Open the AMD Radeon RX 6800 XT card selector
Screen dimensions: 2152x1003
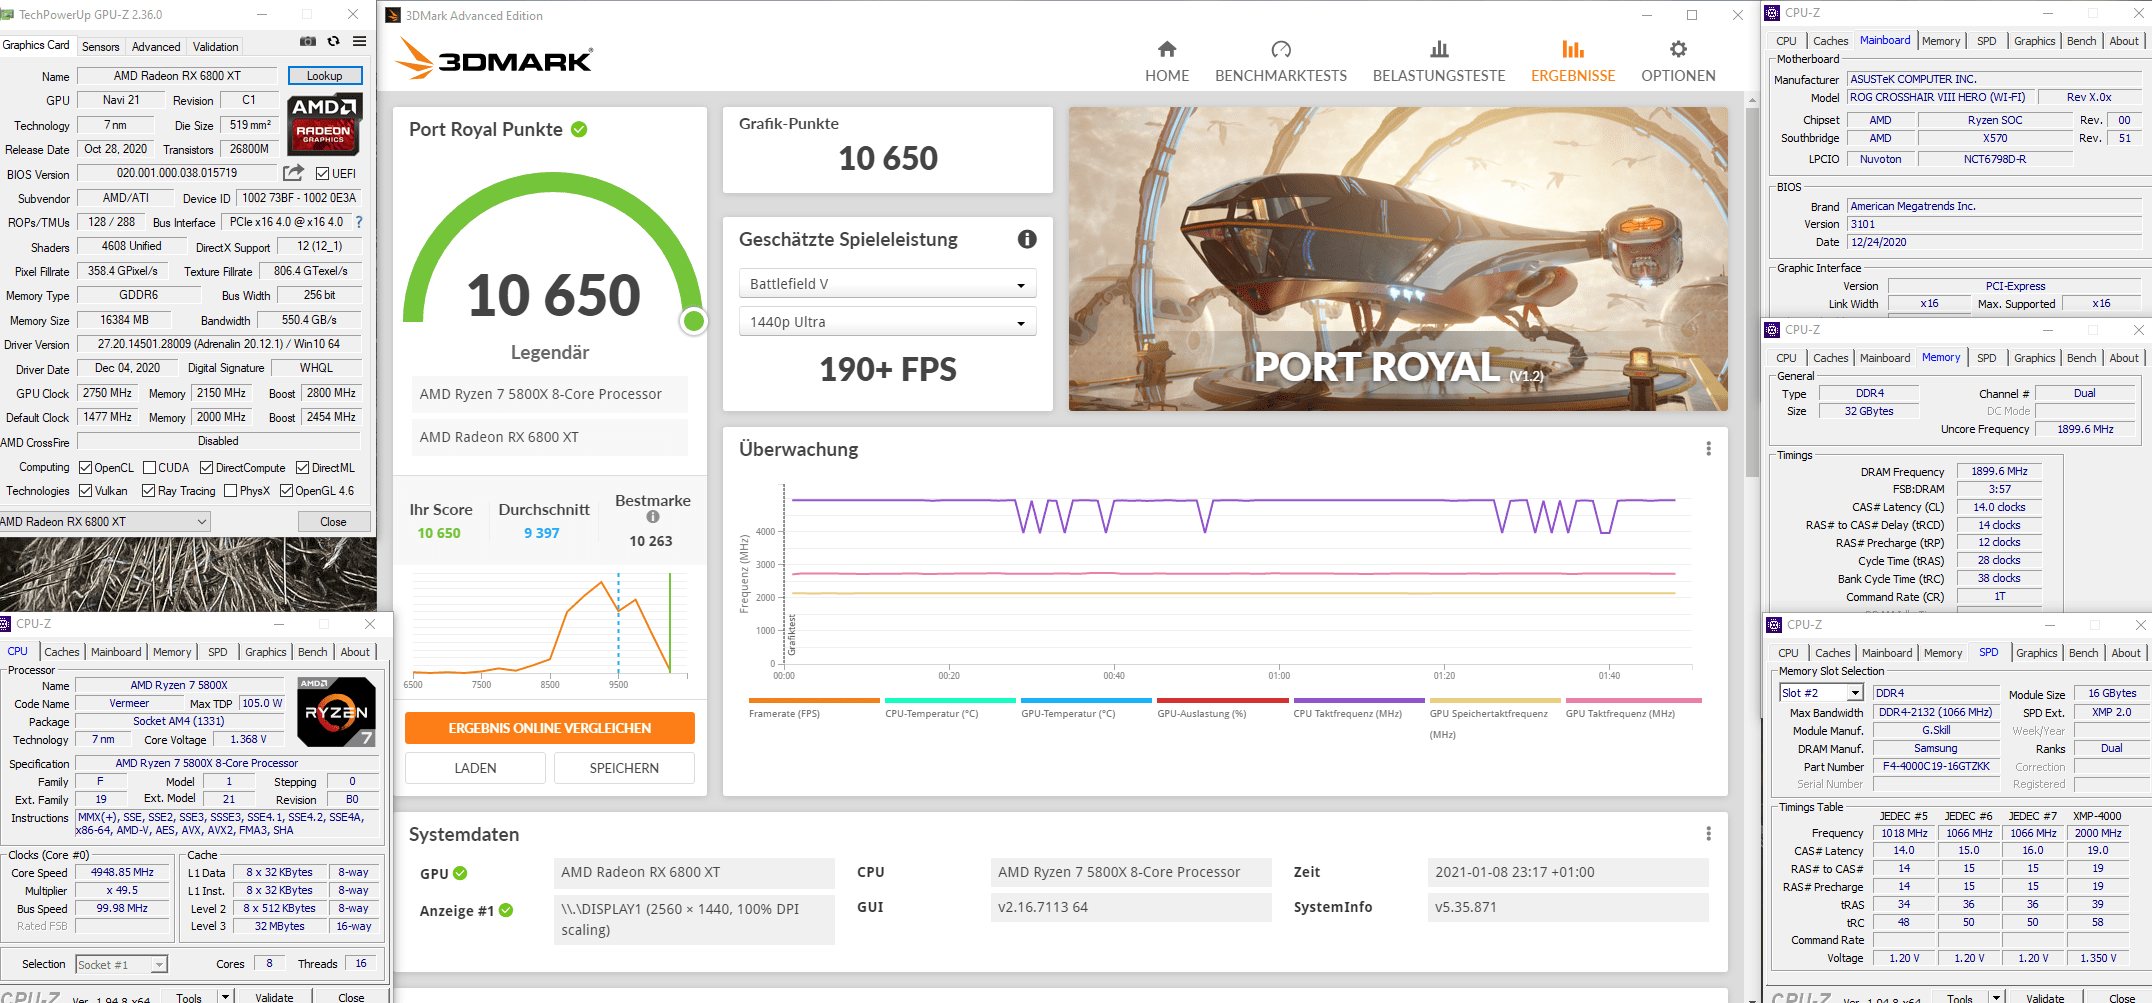105,521
